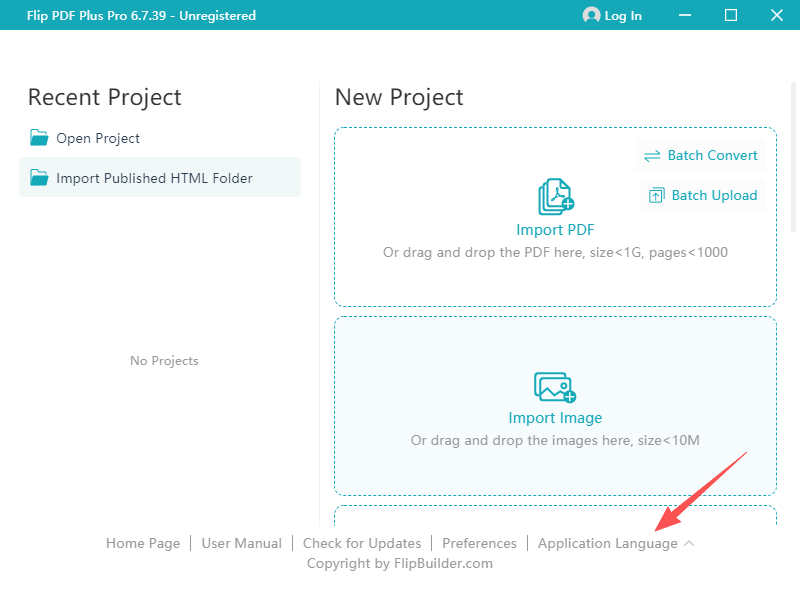Open the User Manual footer link

coord(241,543)
